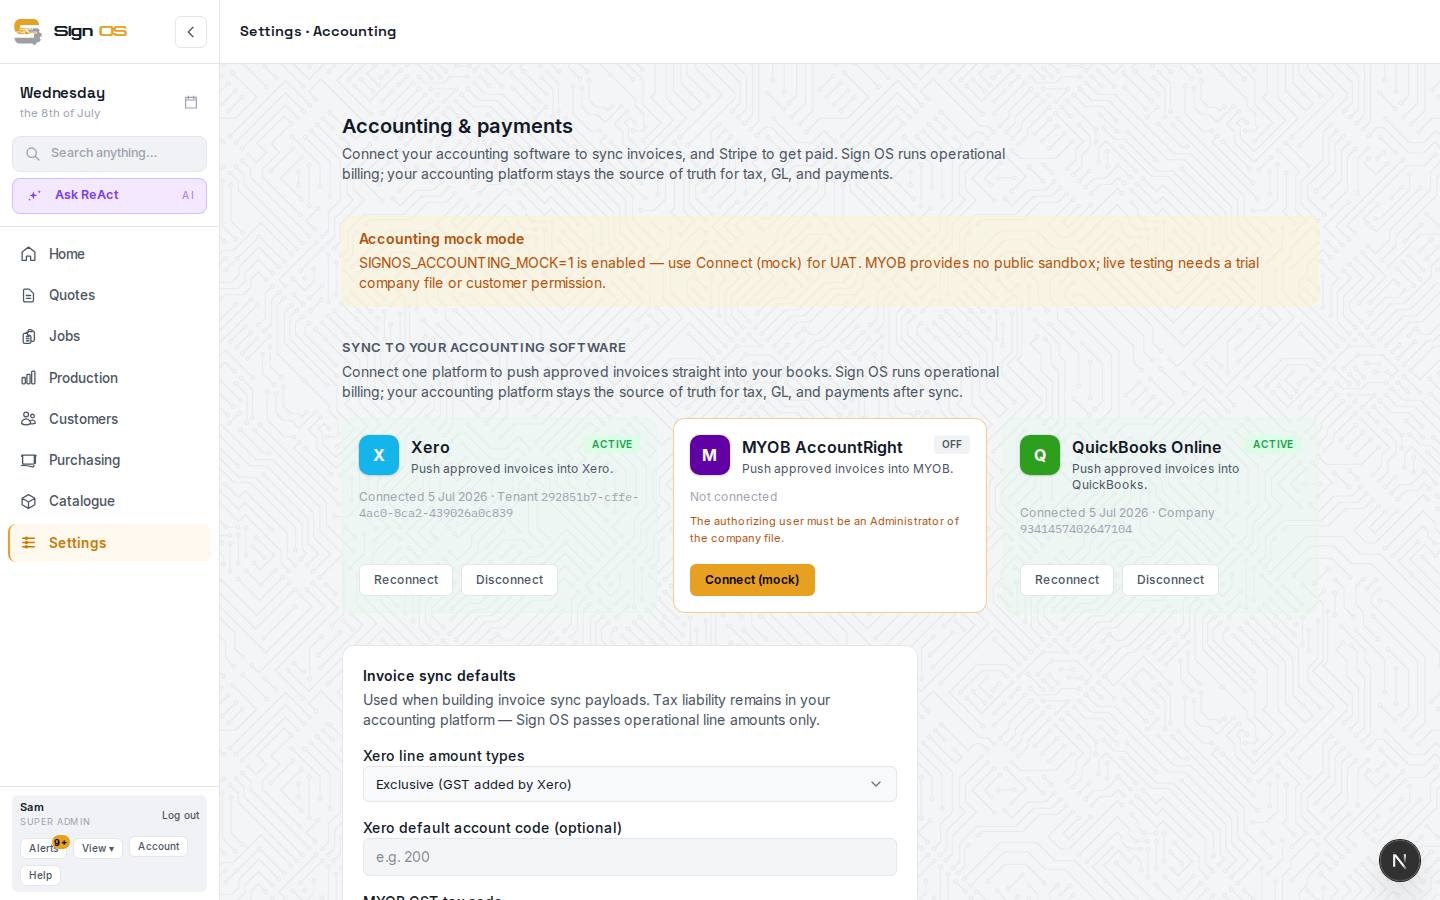Click the green QuickBooks Q logo

point(1040,455)
